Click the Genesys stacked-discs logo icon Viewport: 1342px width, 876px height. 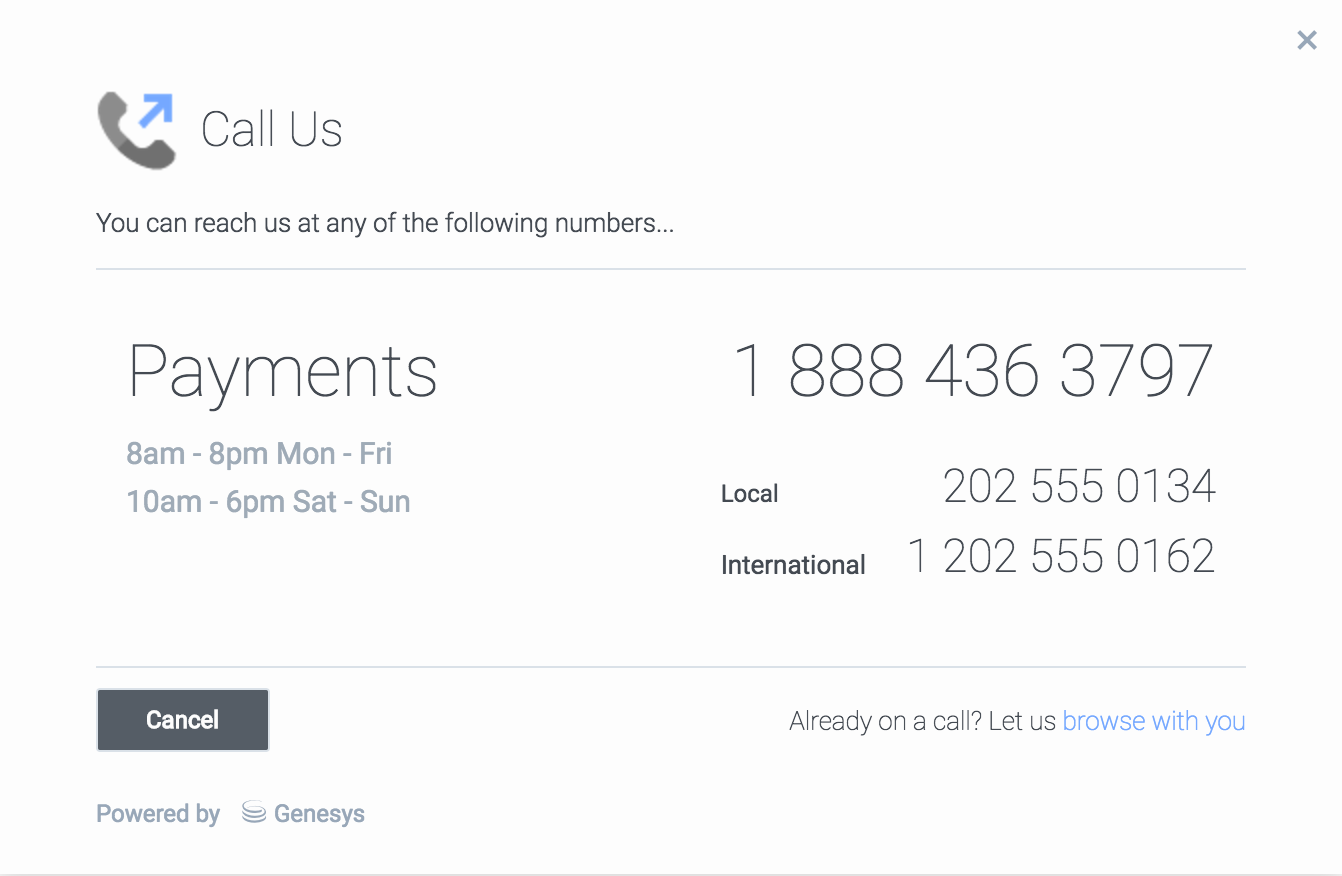tap(254, 813)
